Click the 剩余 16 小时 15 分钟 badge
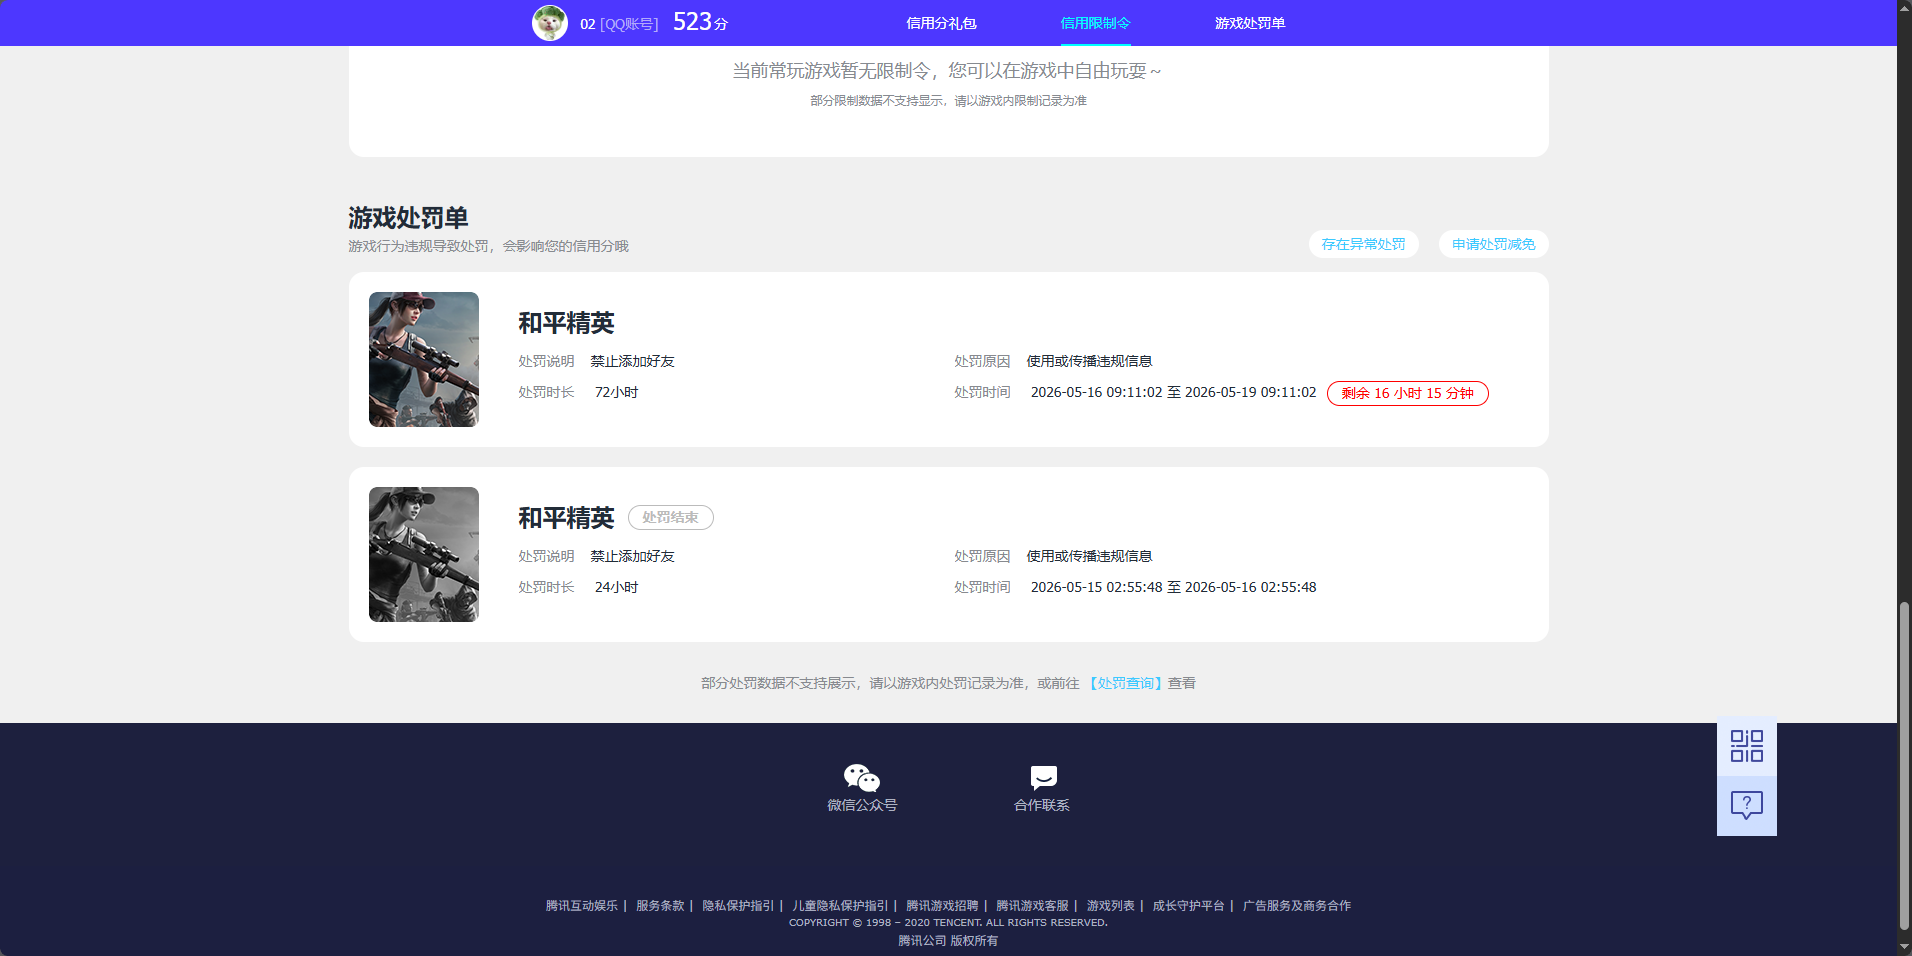Image resolution: width=1912 pixels, height=956 pixels. pos(1408,393)
